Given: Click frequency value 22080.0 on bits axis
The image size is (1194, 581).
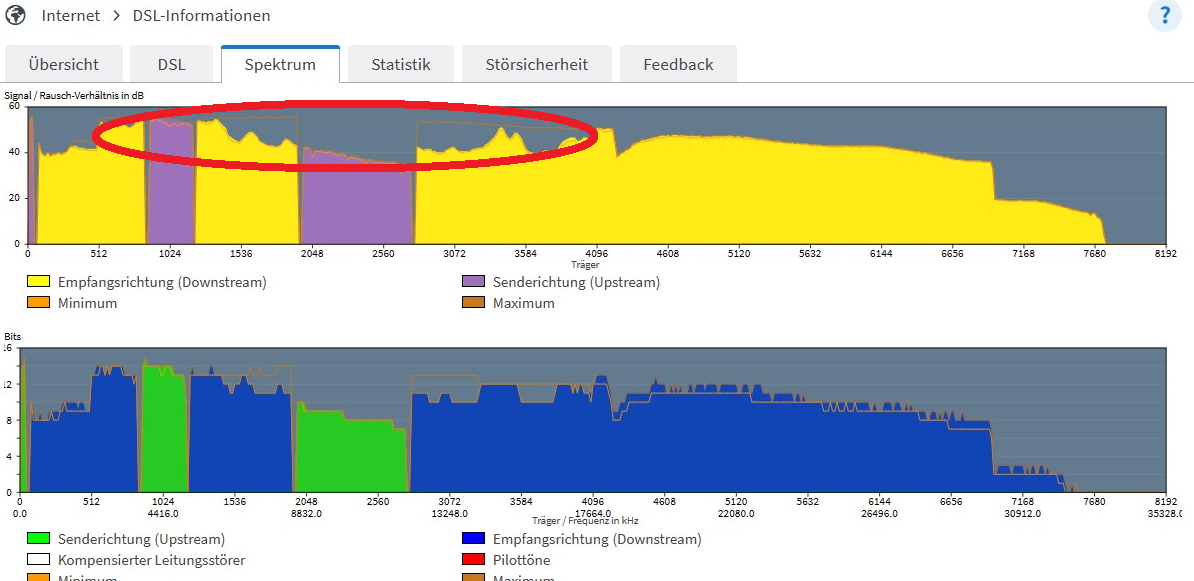Looking at the screenshot, I should click(736, 513).
